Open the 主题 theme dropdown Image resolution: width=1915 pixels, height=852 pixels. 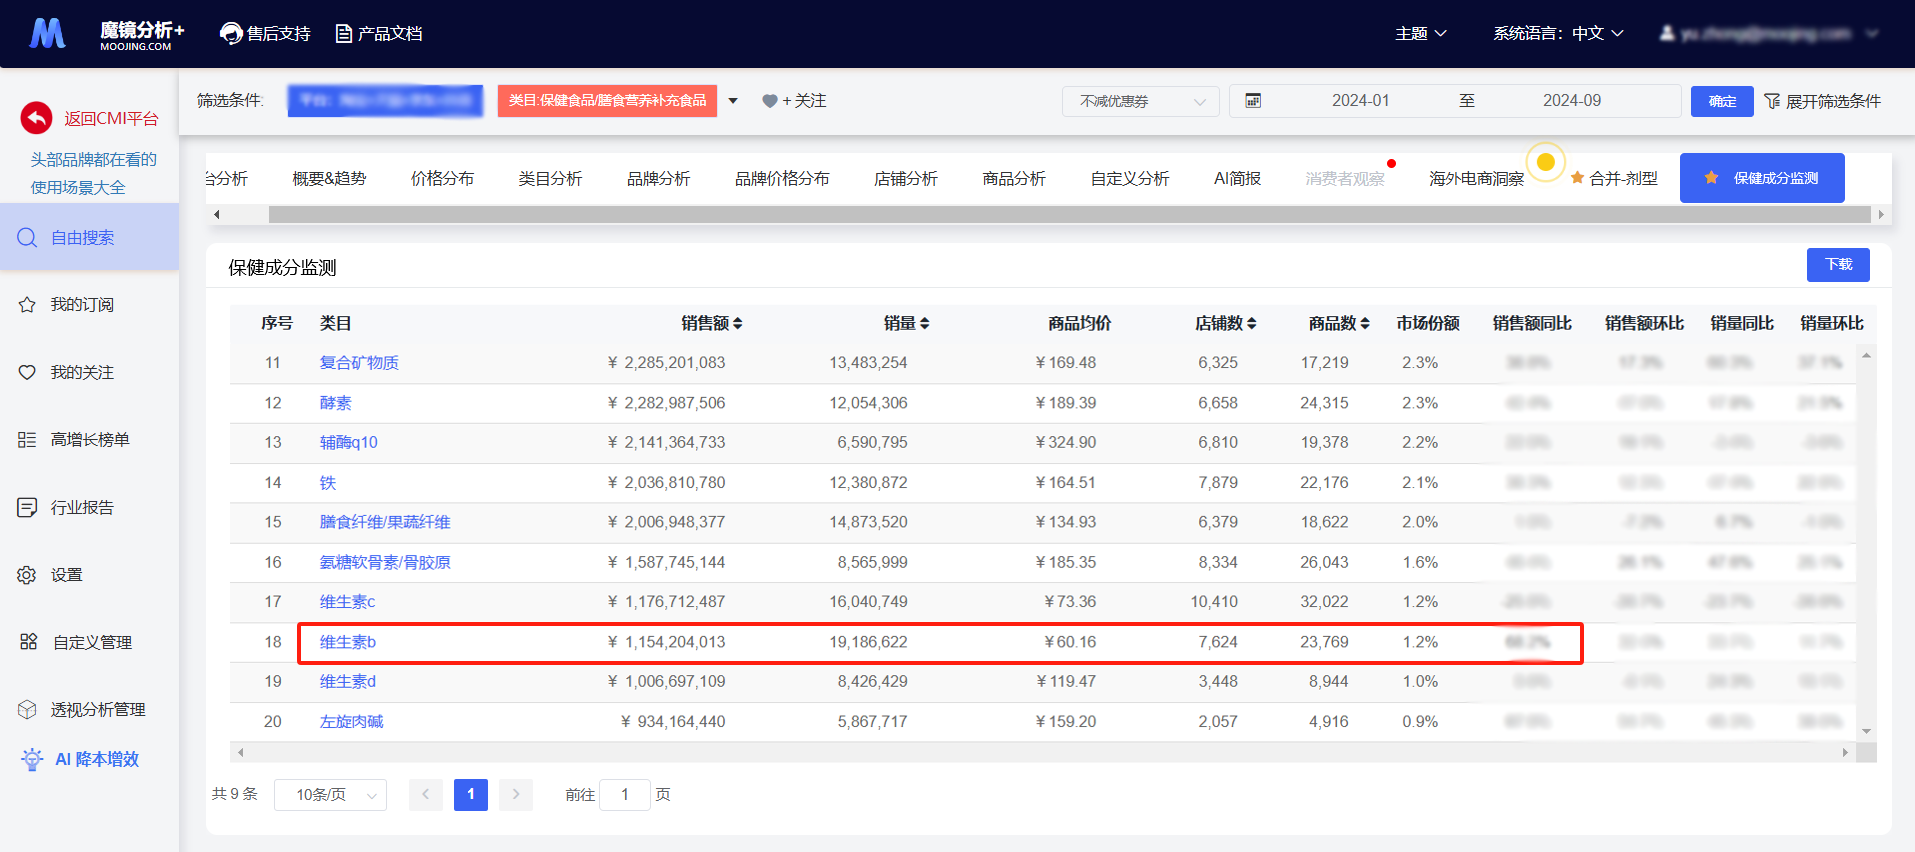tap(1421, 33)
